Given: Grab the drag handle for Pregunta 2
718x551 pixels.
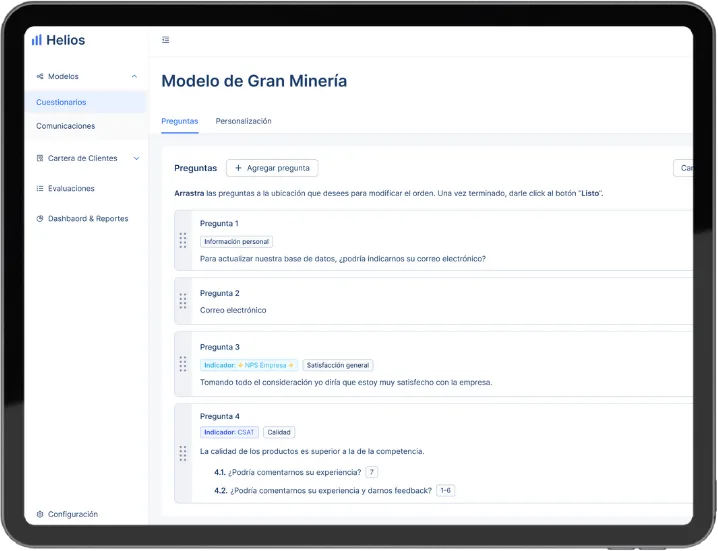Looking at the screenshot, I should 183,301.
